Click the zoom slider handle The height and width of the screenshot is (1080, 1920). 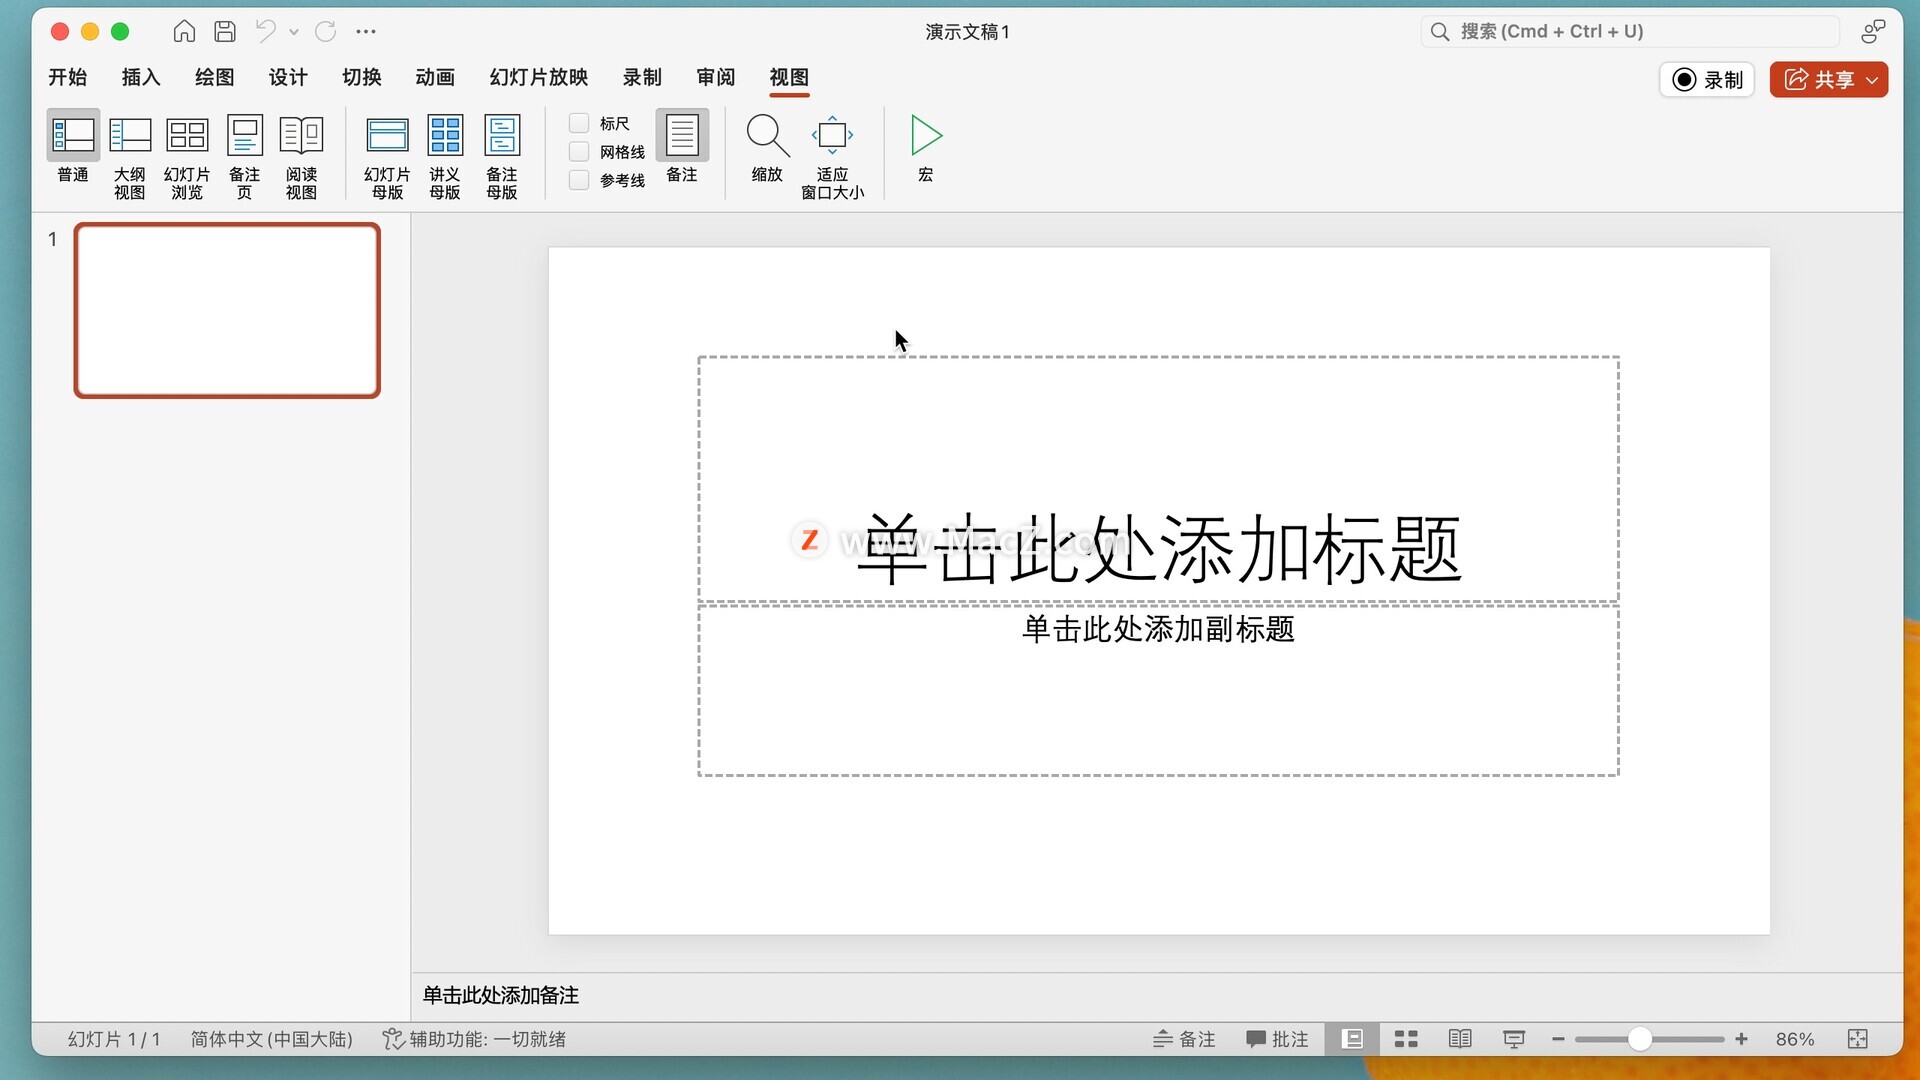[x=1640, y=1040]
